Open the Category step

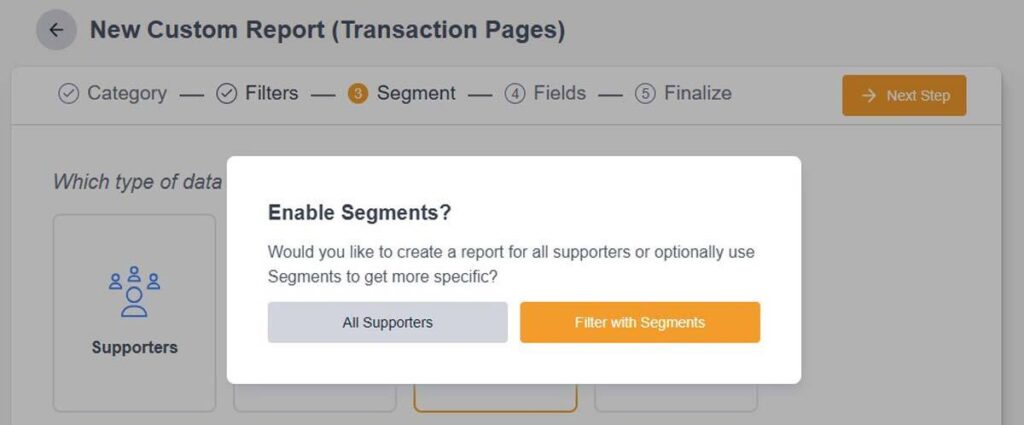[127, 93]
